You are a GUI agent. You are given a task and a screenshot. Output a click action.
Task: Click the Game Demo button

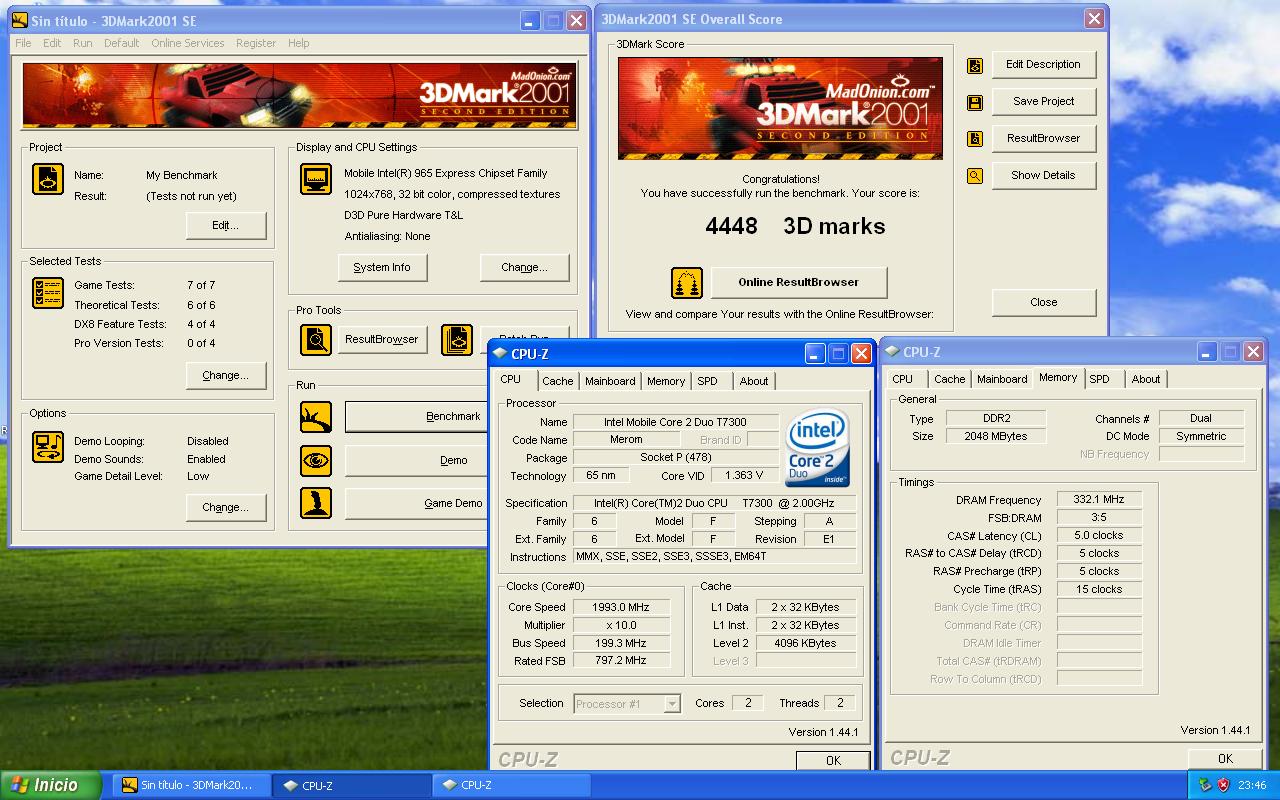click(x=416, y=503)
